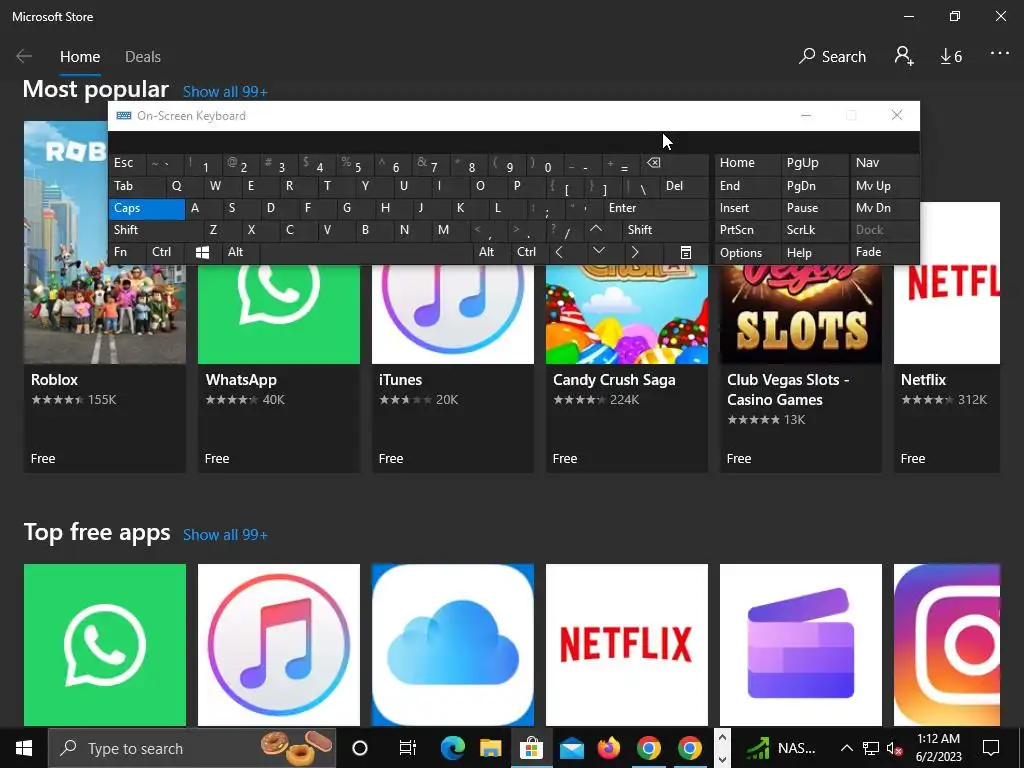Open Clipchamp tile in Top free apps
1024x768 pixels.
801,645
